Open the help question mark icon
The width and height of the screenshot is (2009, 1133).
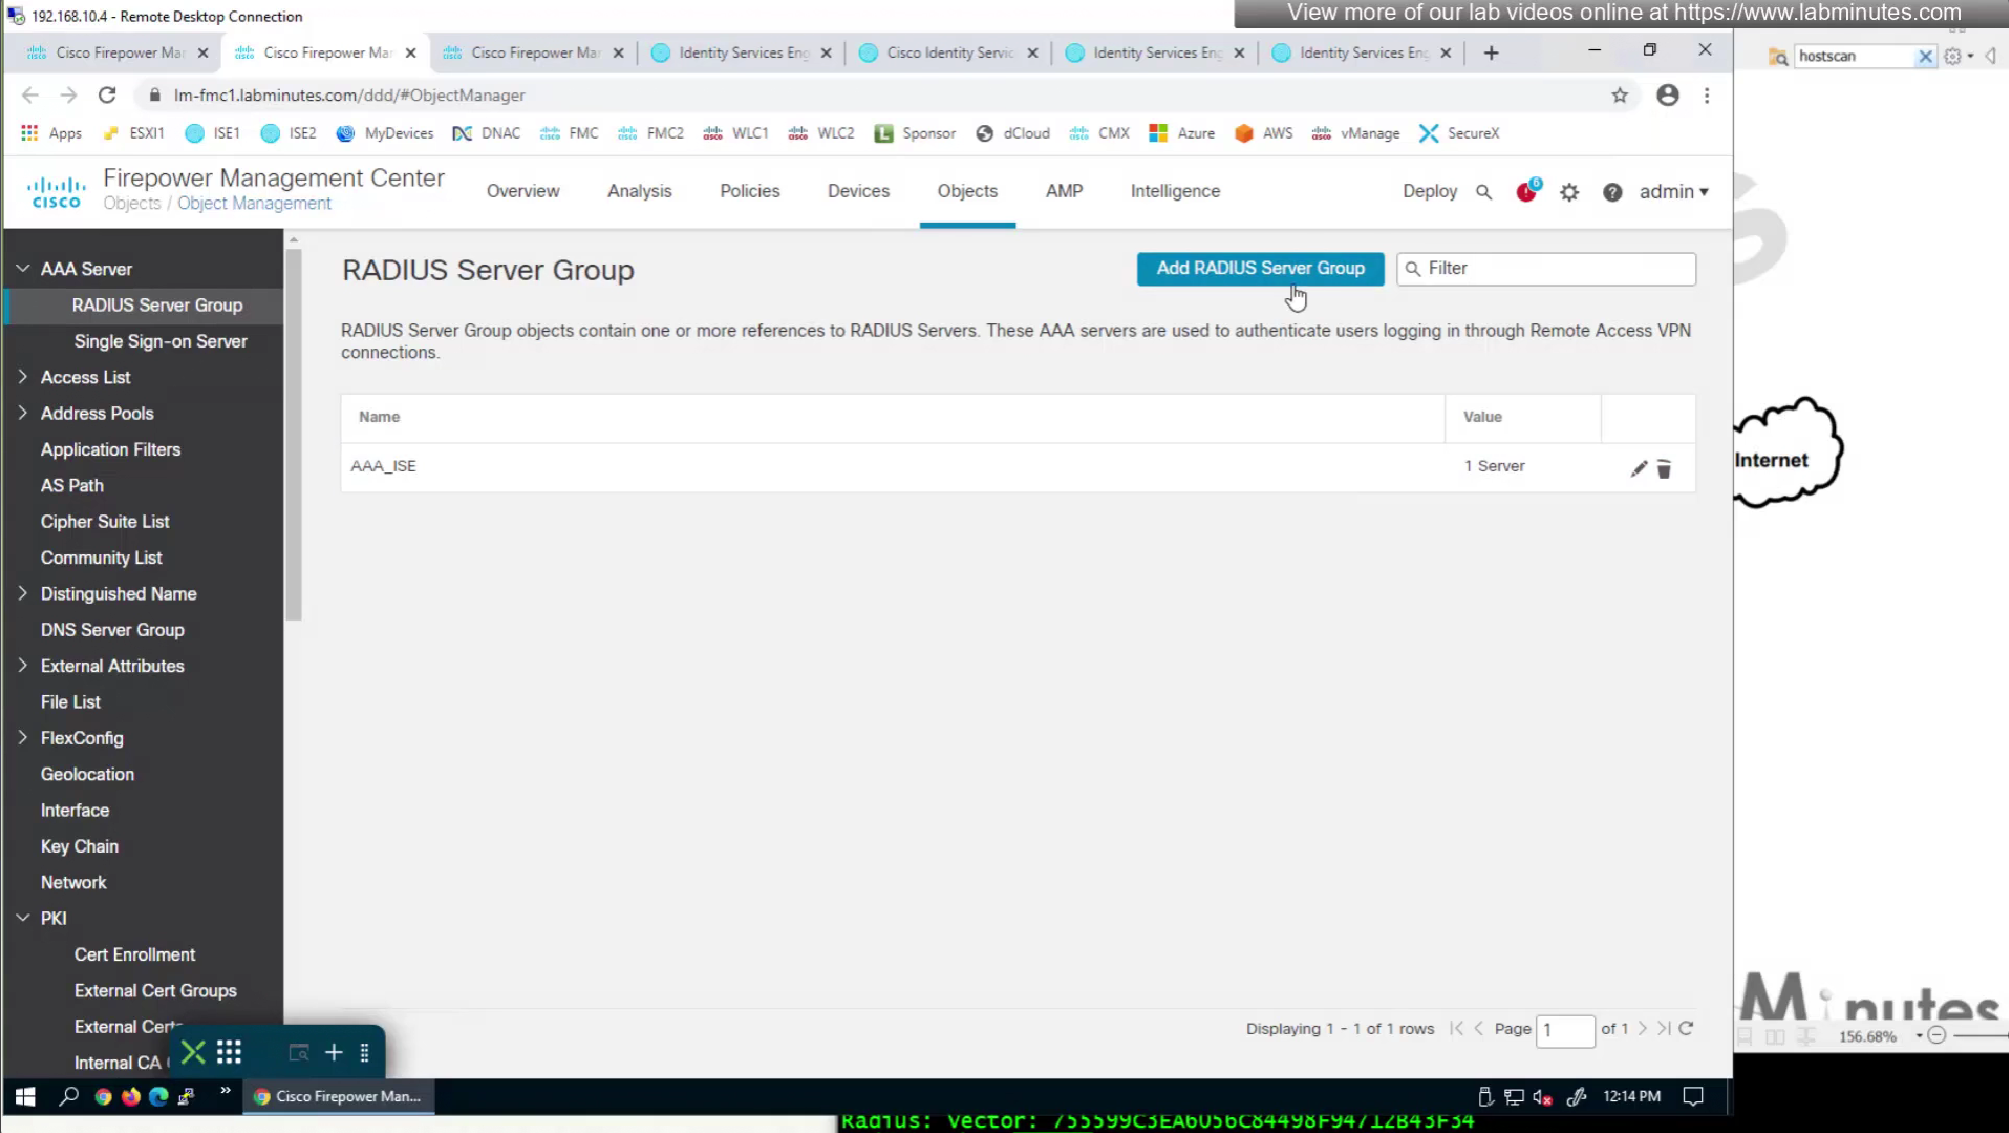coord(1612,192)
